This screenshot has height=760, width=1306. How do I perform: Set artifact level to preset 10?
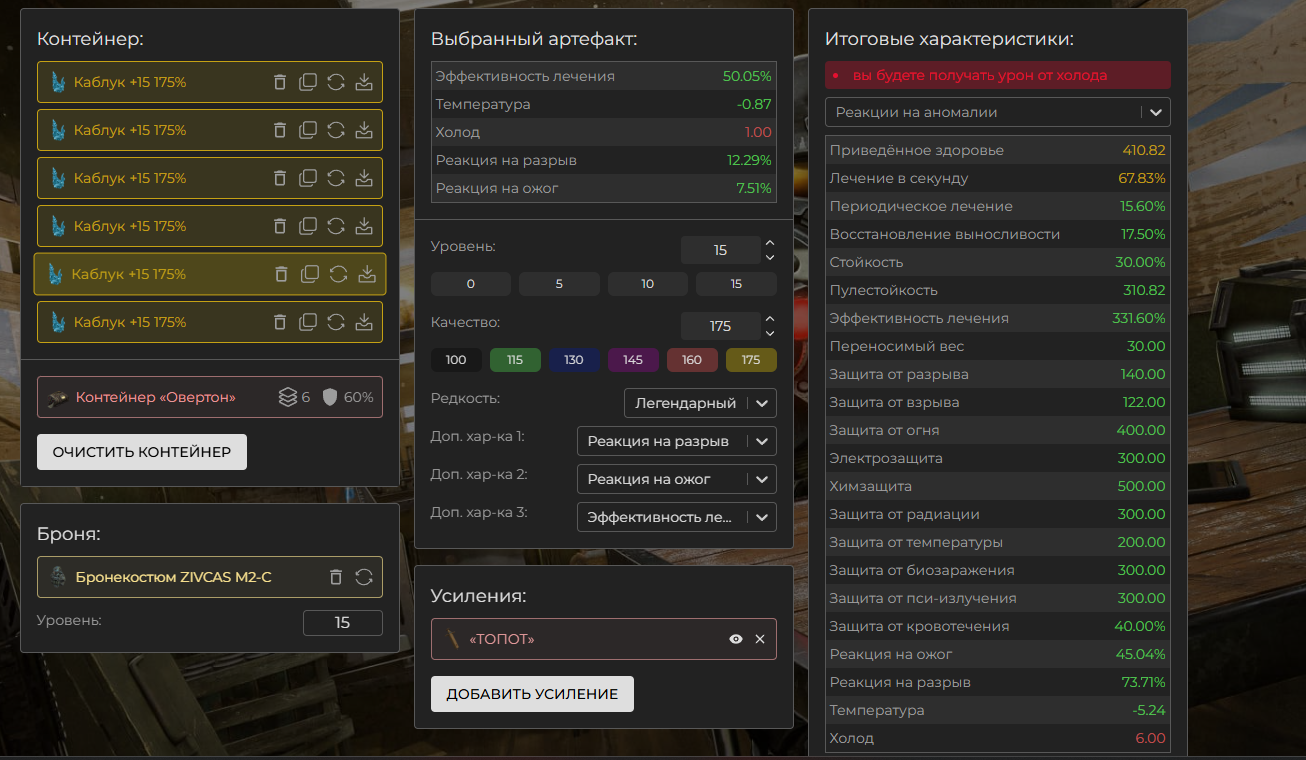pyautogui.click(x=647, y=284)
